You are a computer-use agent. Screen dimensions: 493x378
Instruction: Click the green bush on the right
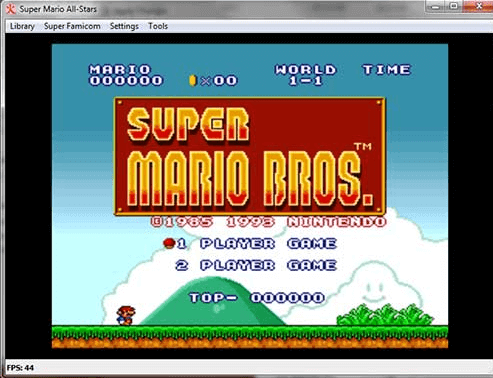click(x=385, y=315)
